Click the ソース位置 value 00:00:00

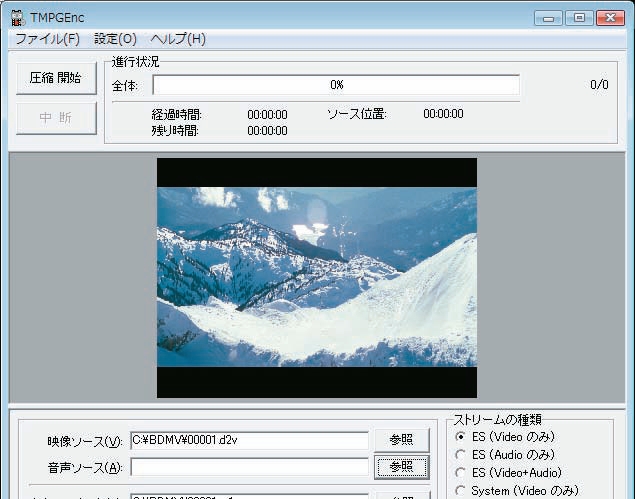(443, 114)
